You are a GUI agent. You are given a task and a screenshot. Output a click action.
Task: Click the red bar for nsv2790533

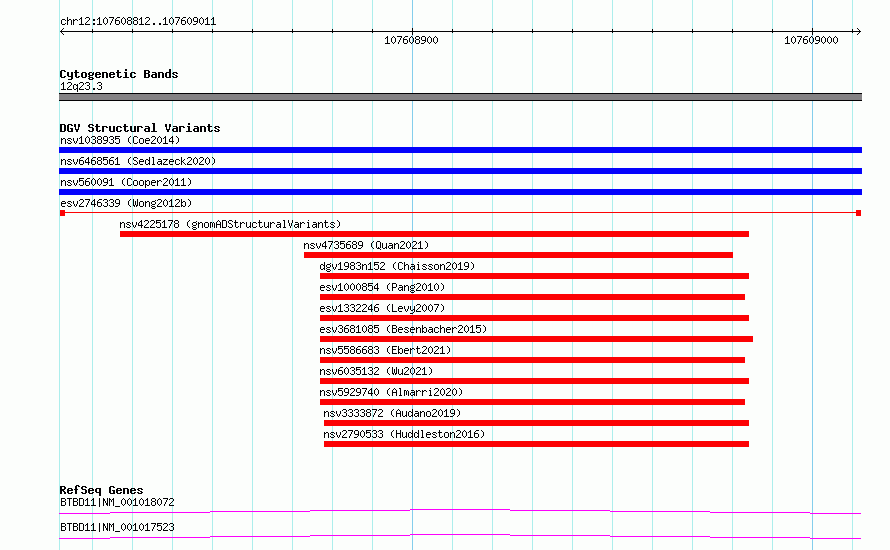pyautogui.click(x=536, y=444)
